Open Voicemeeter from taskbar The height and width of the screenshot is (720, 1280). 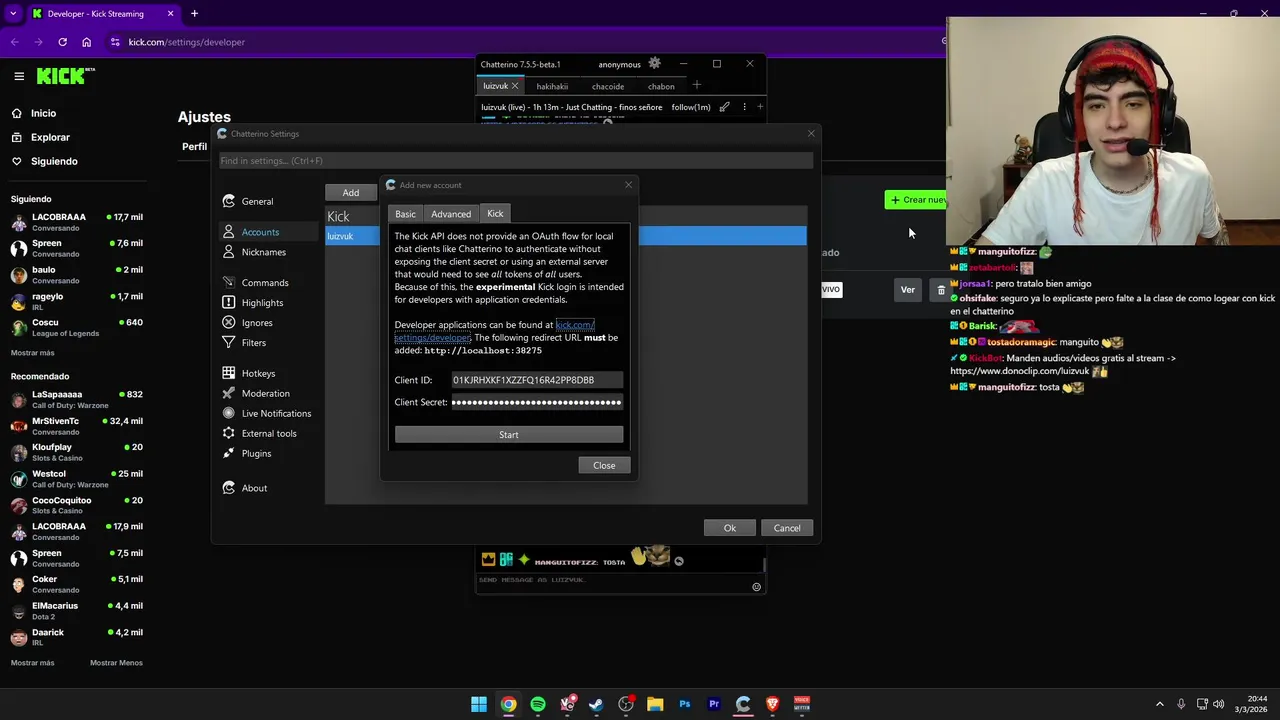pos(802,704)
